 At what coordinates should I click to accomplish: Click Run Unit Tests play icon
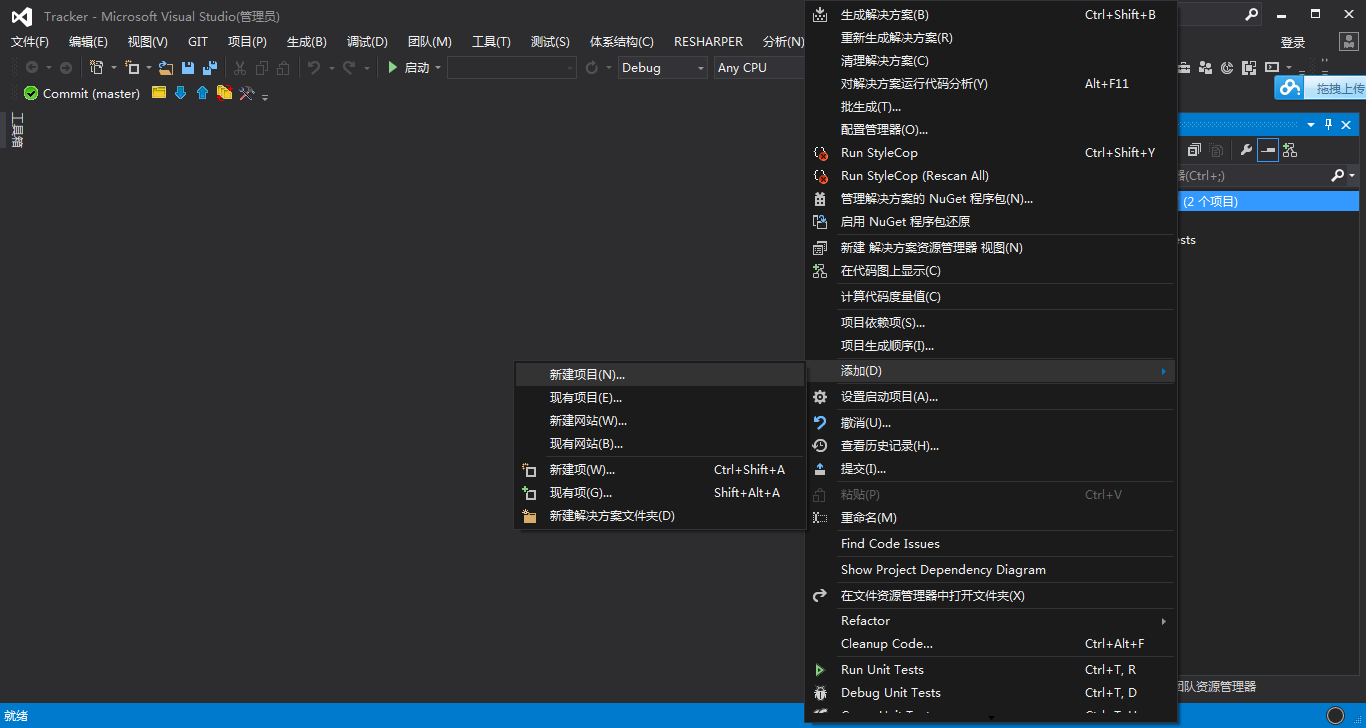(820, 669)
